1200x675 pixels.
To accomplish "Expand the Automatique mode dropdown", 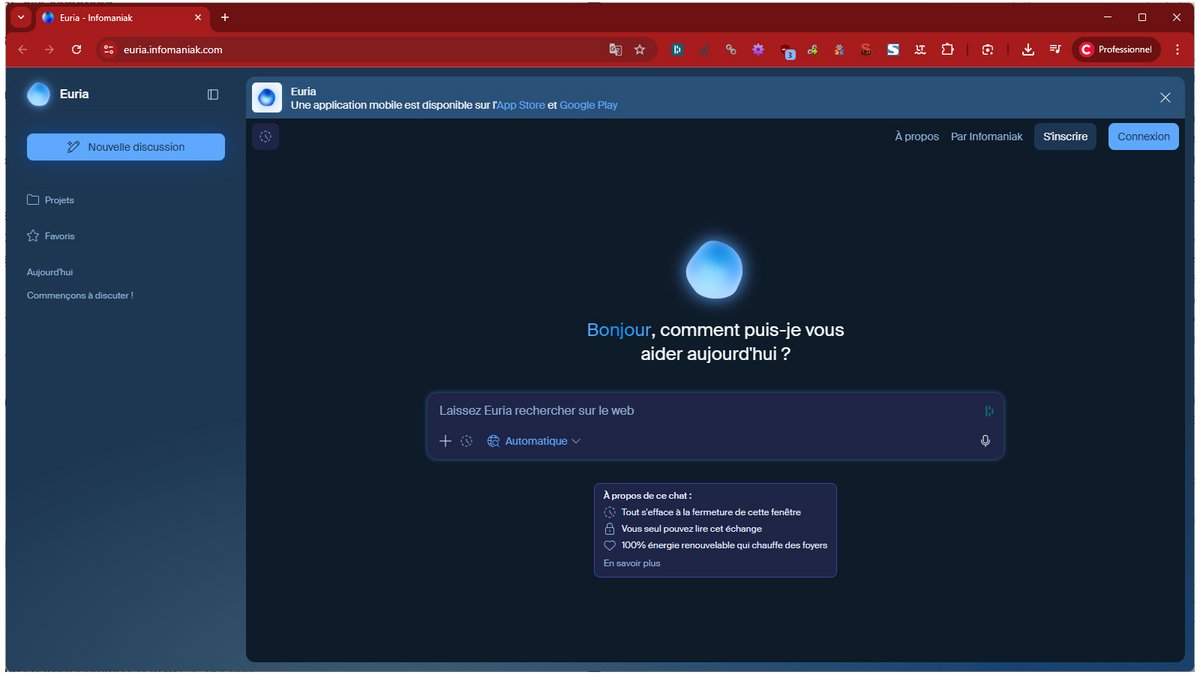I will tap(534, 441).
